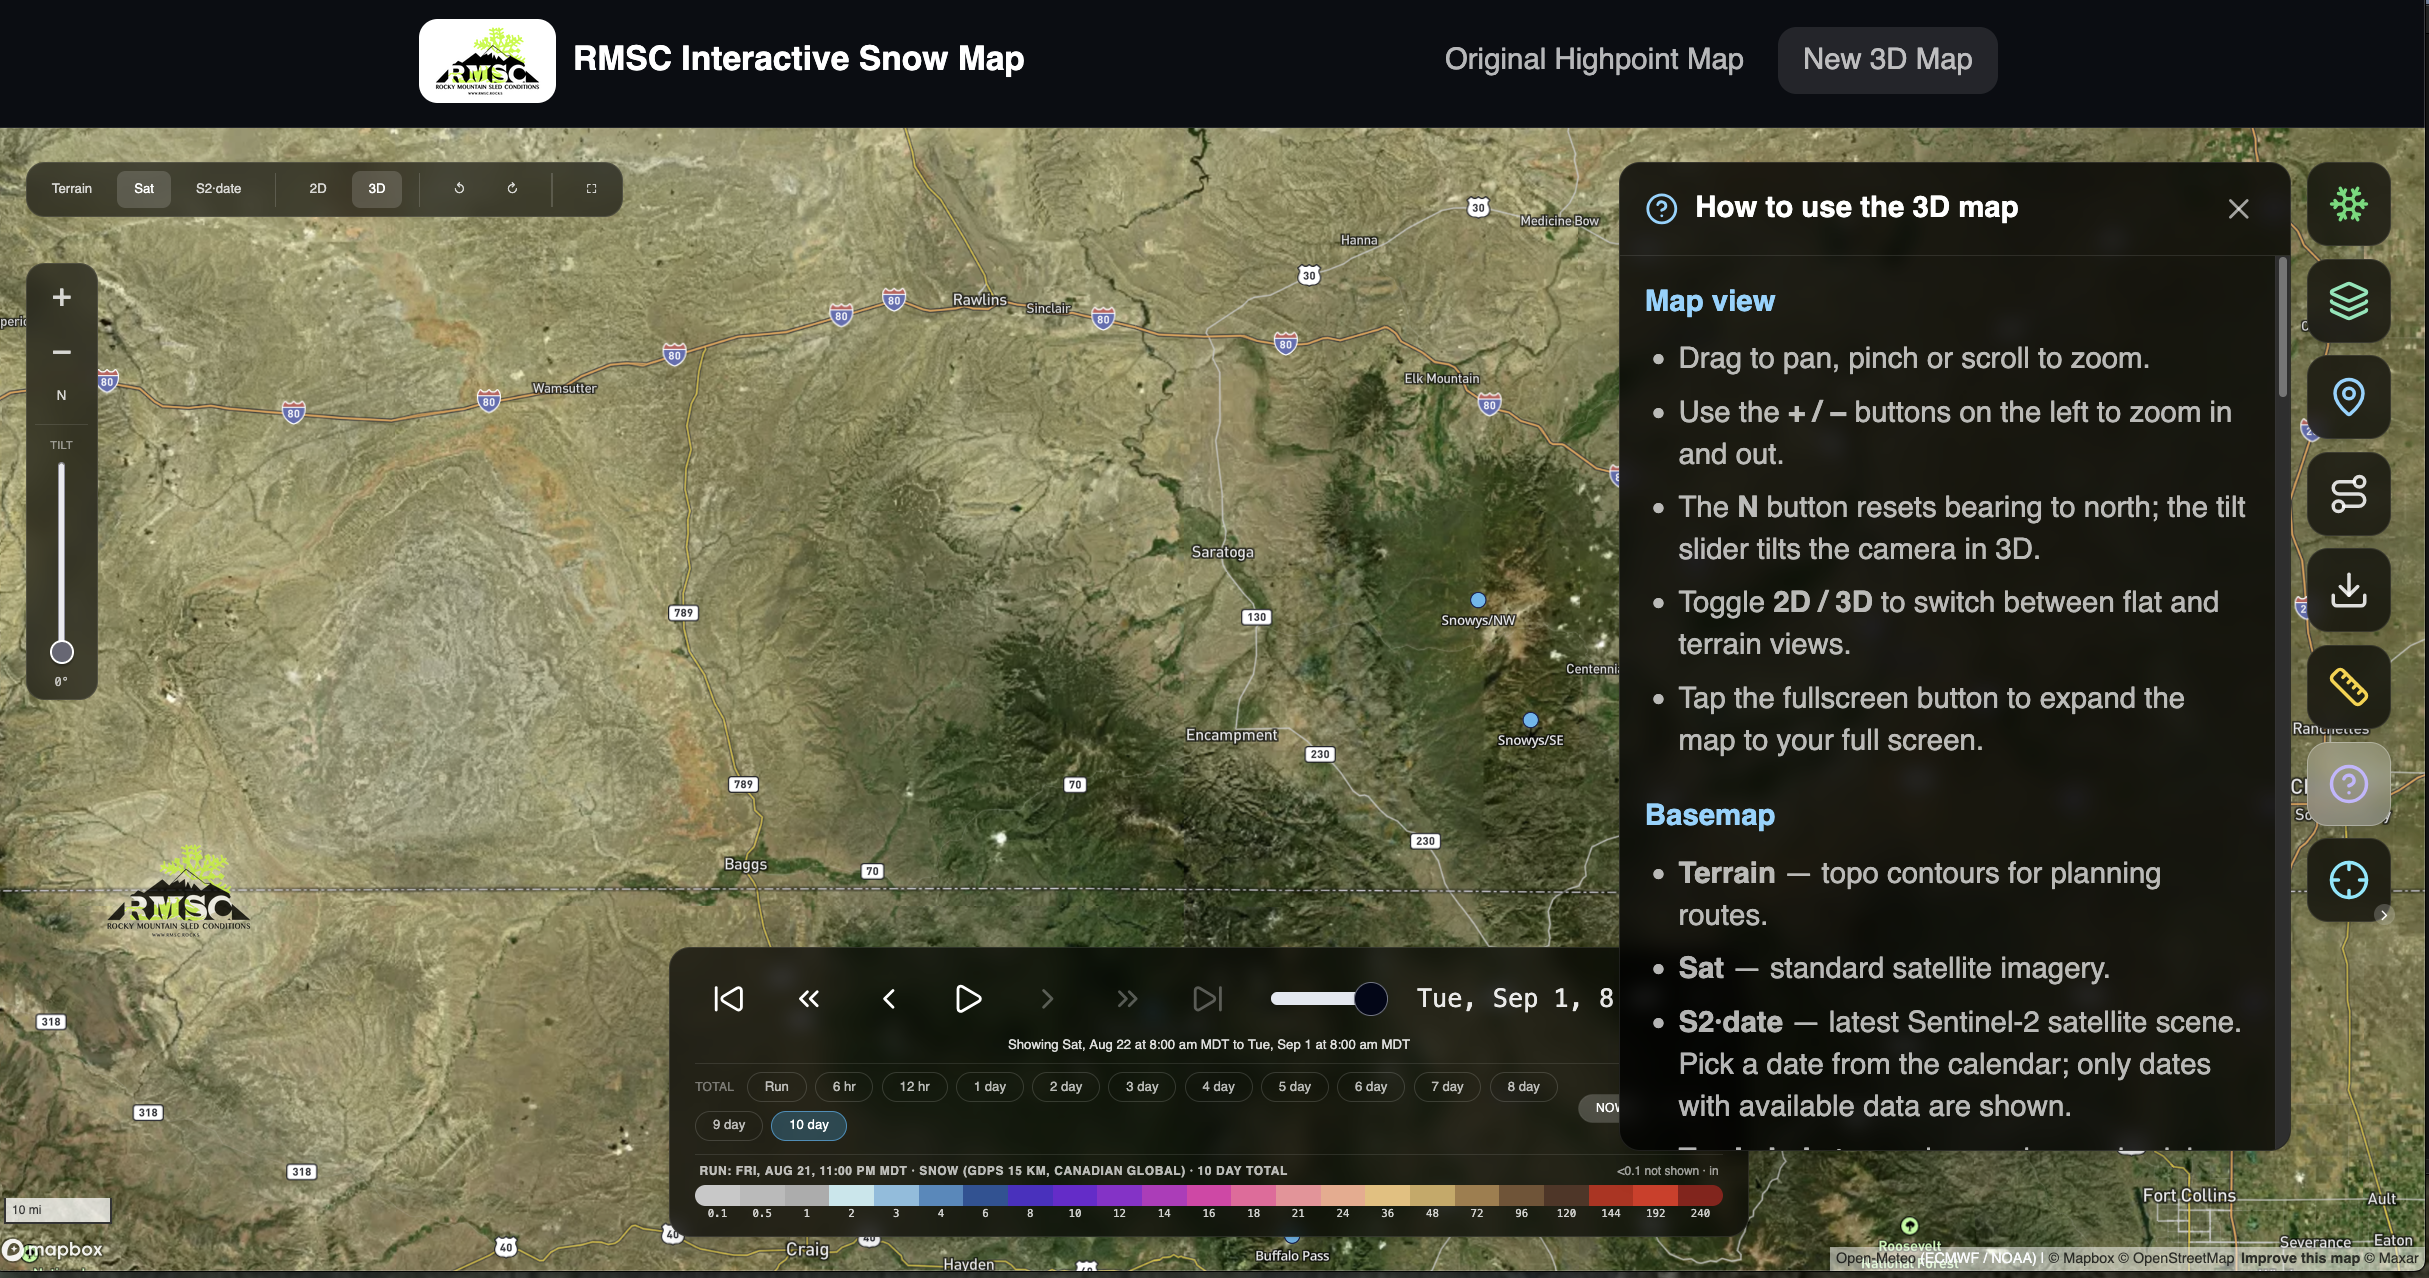Screen dimensions: 2429x1278
Task: Select the 12 hr total
Action: click(914, 1086)
